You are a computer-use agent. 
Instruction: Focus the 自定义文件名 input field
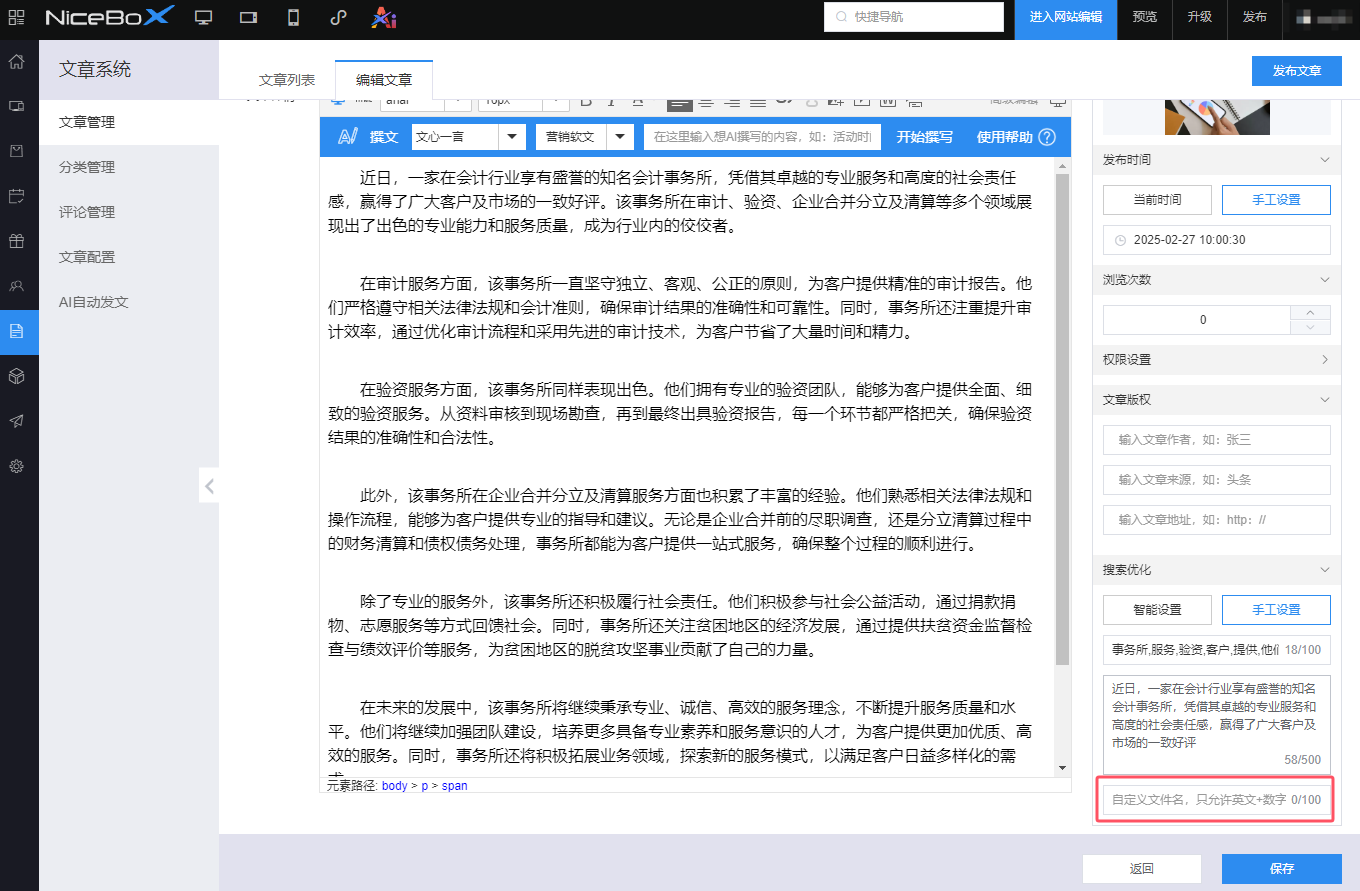pyautogui.click(x=1217, y=800)
